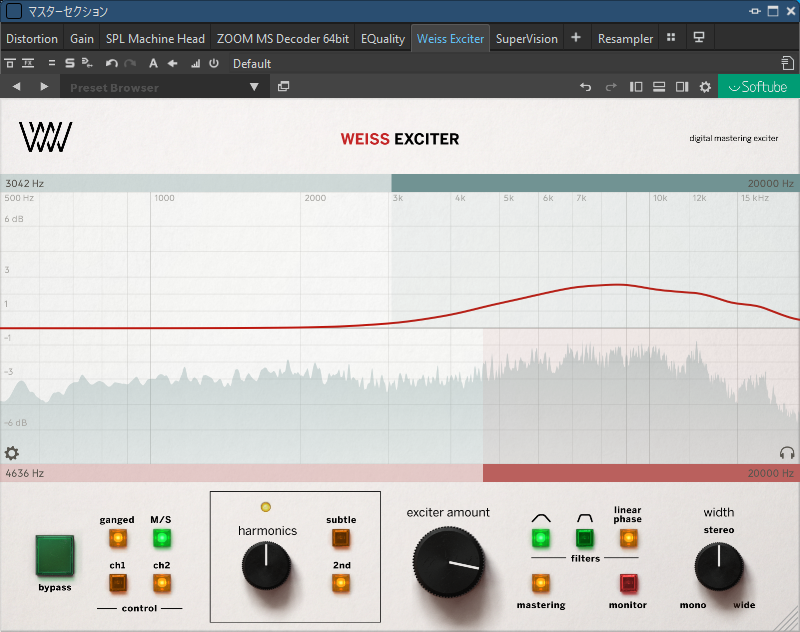Toggle the ganged control button

(x=117, y=539)
